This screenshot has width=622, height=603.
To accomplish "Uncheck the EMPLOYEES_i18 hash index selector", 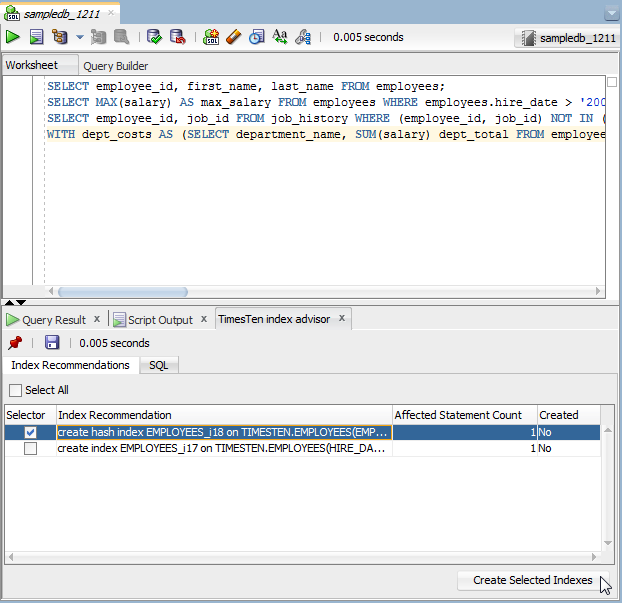I will pyautogui.click(x=30, y=432).
